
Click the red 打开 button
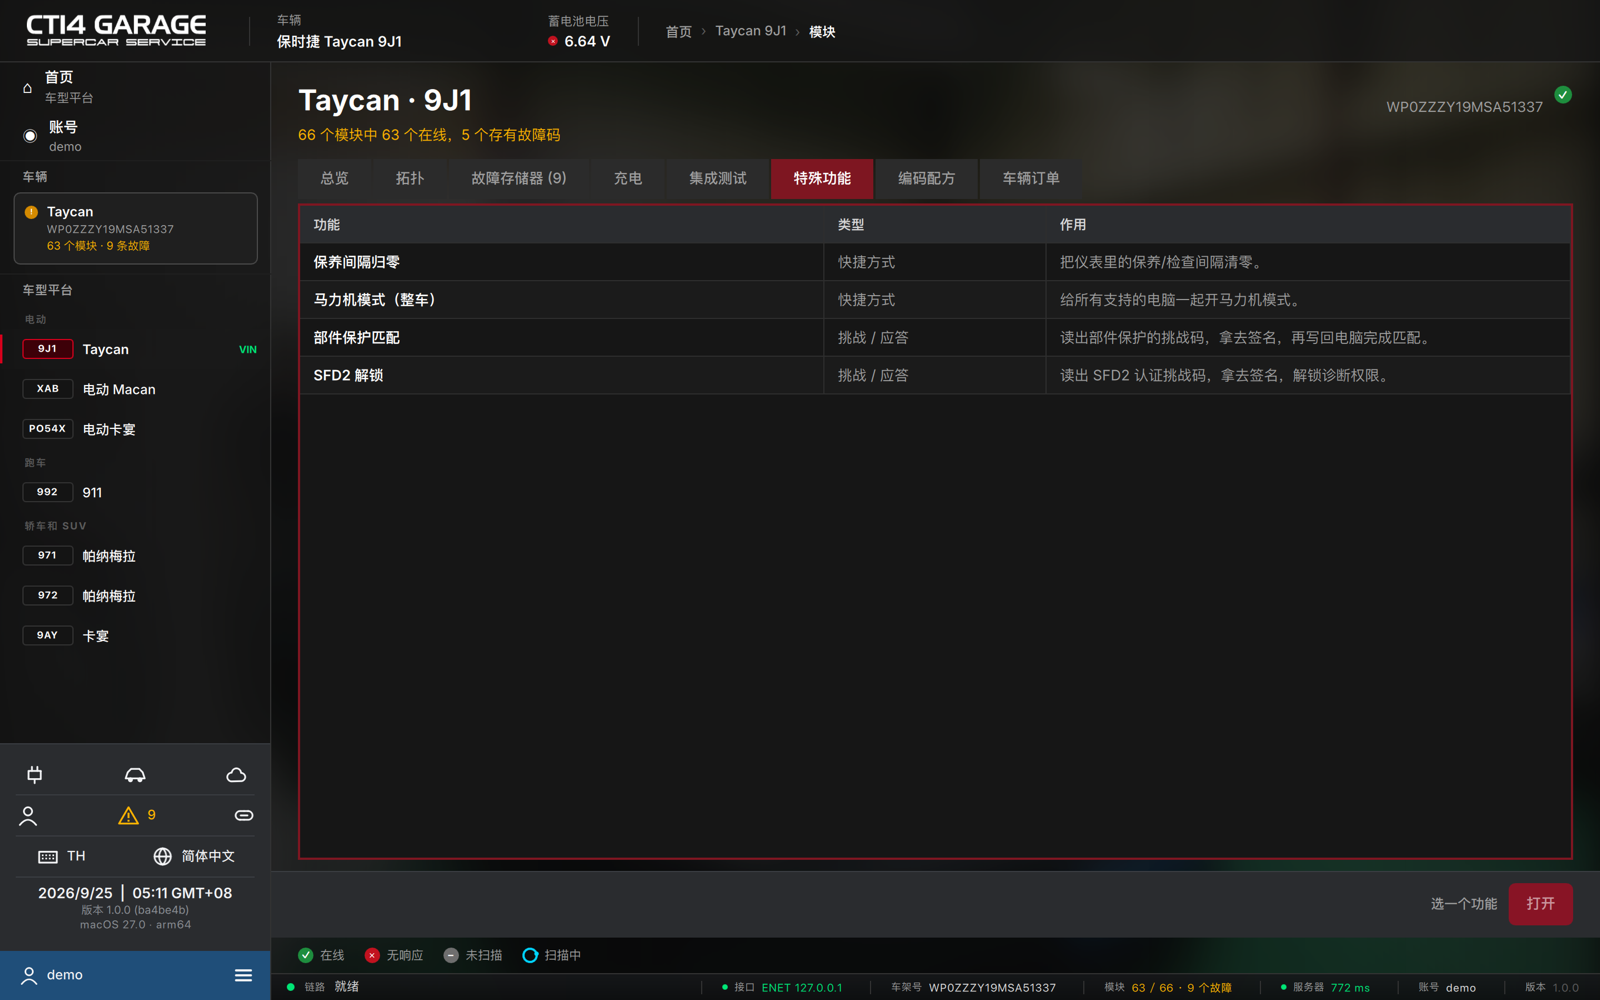(x=1540, y=904)
